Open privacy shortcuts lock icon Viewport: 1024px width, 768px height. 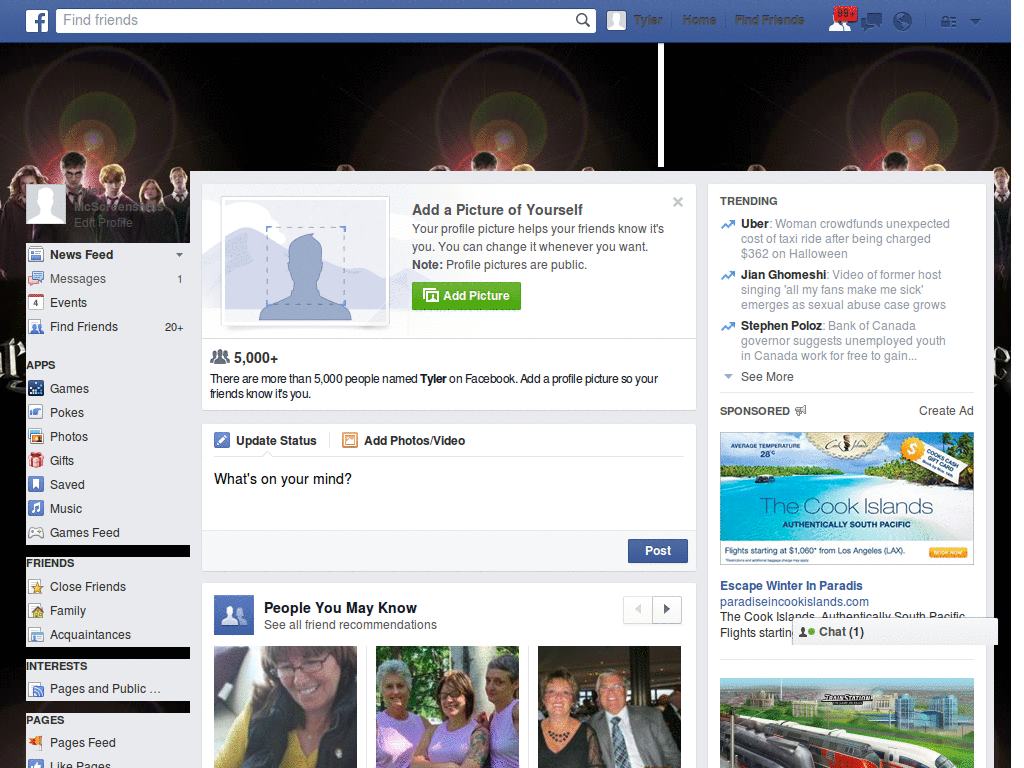point(948,22)
